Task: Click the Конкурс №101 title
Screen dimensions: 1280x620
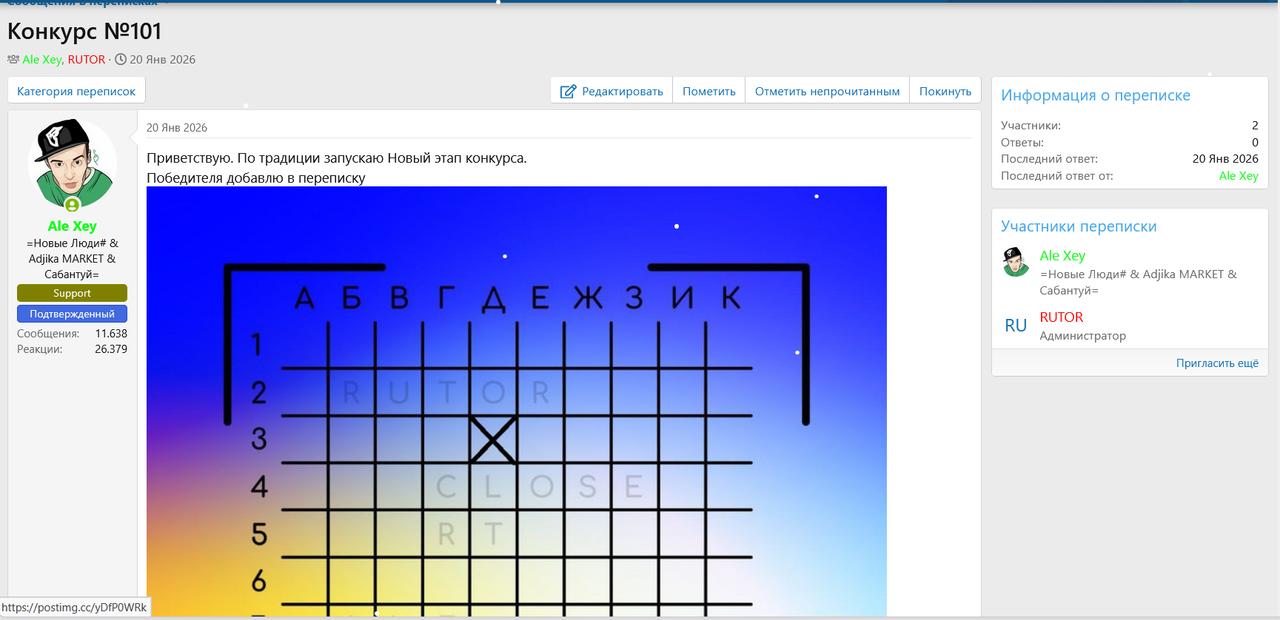Action: 84,31
